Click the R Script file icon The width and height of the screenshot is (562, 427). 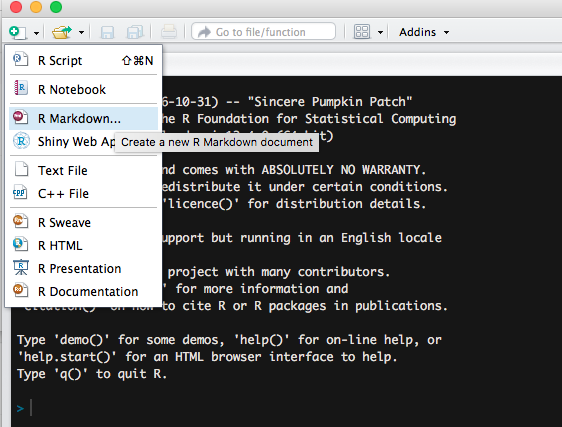(x=20, y=59)
